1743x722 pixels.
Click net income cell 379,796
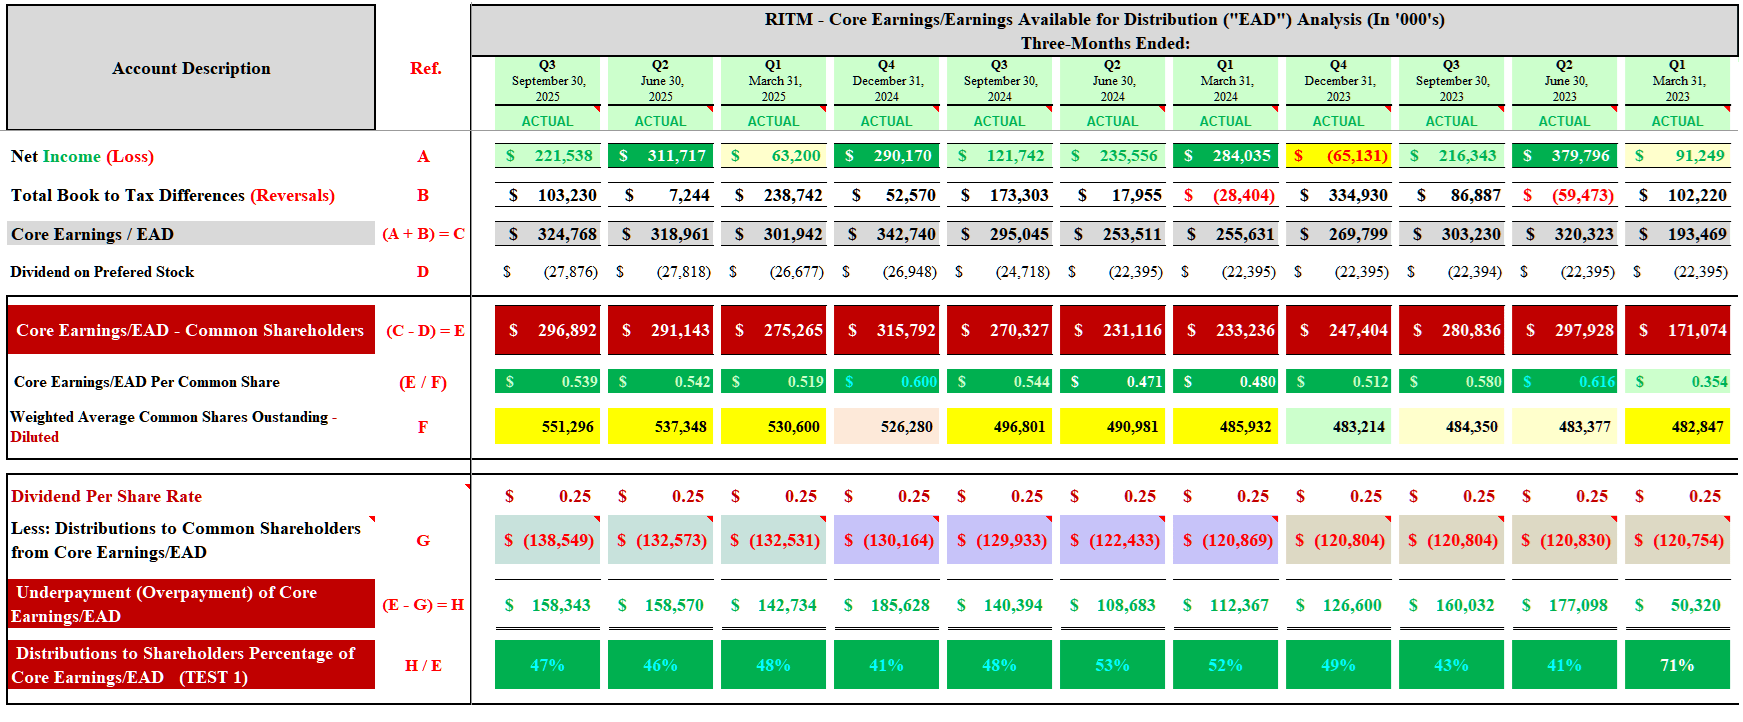point(1564,156)
